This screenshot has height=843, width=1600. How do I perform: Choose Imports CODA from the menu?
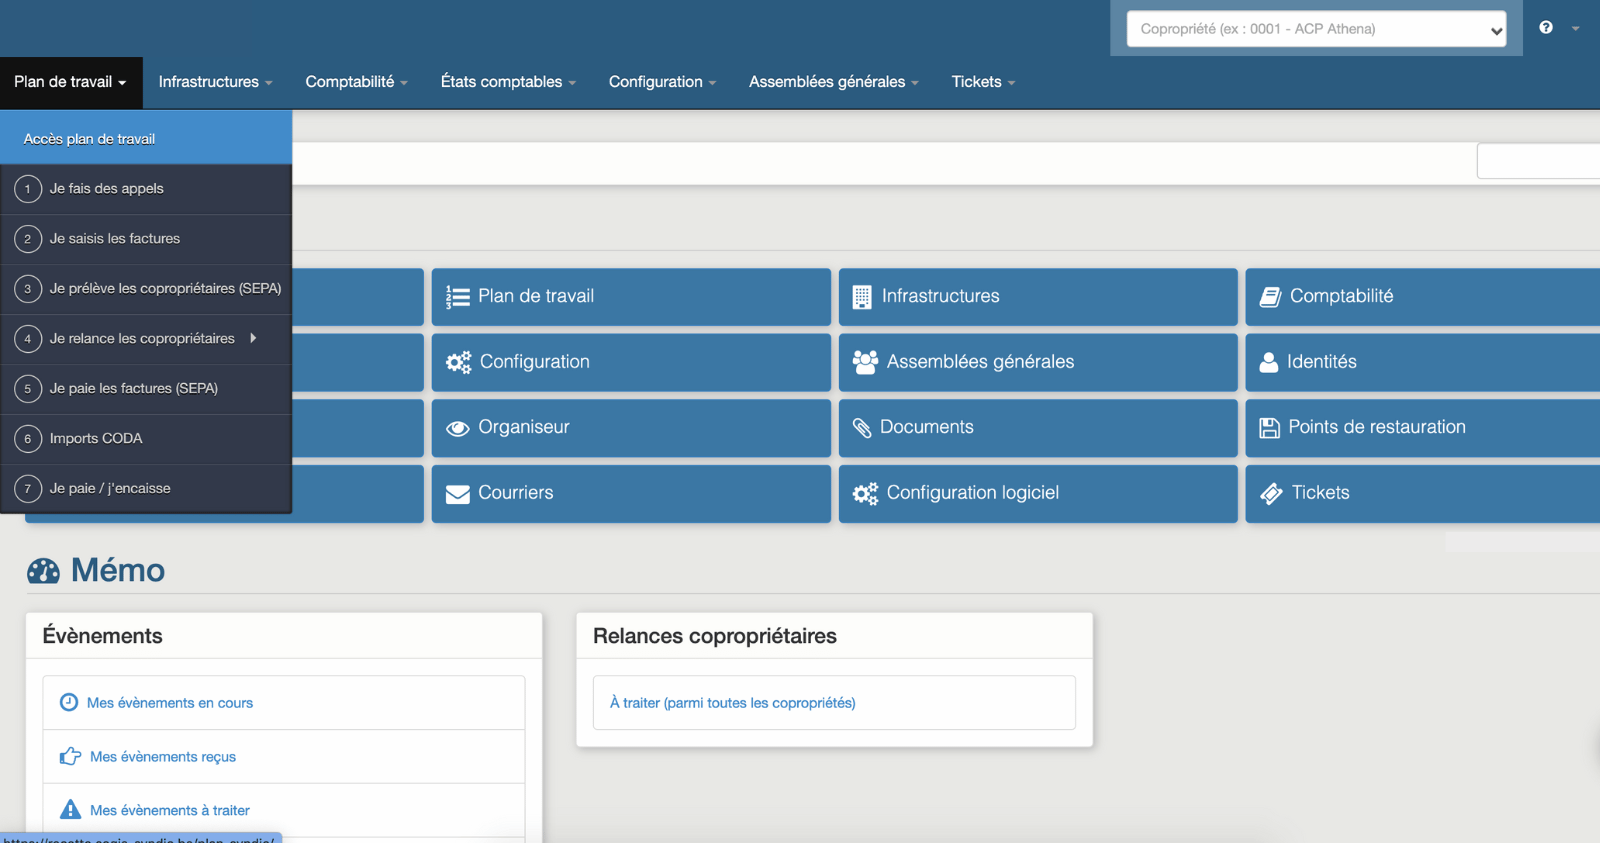[x=96, y=439]
